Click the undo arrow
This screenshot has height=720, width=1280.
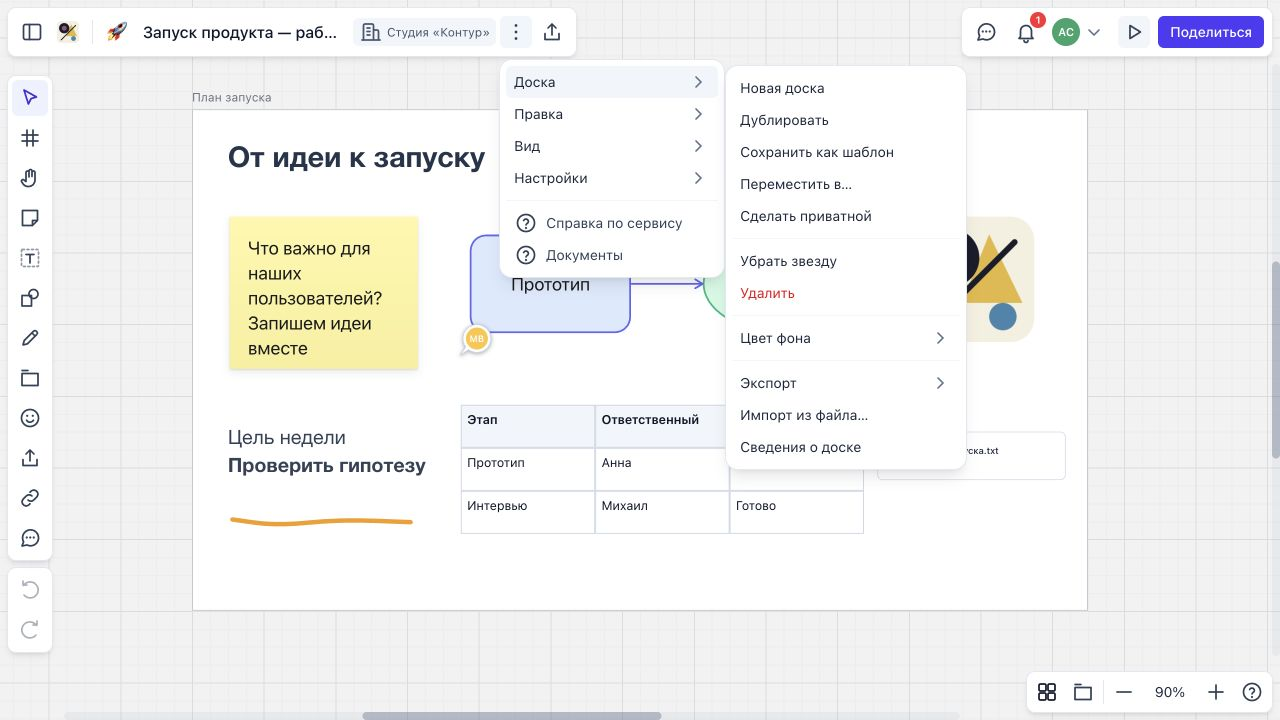[x=30, y=590]
